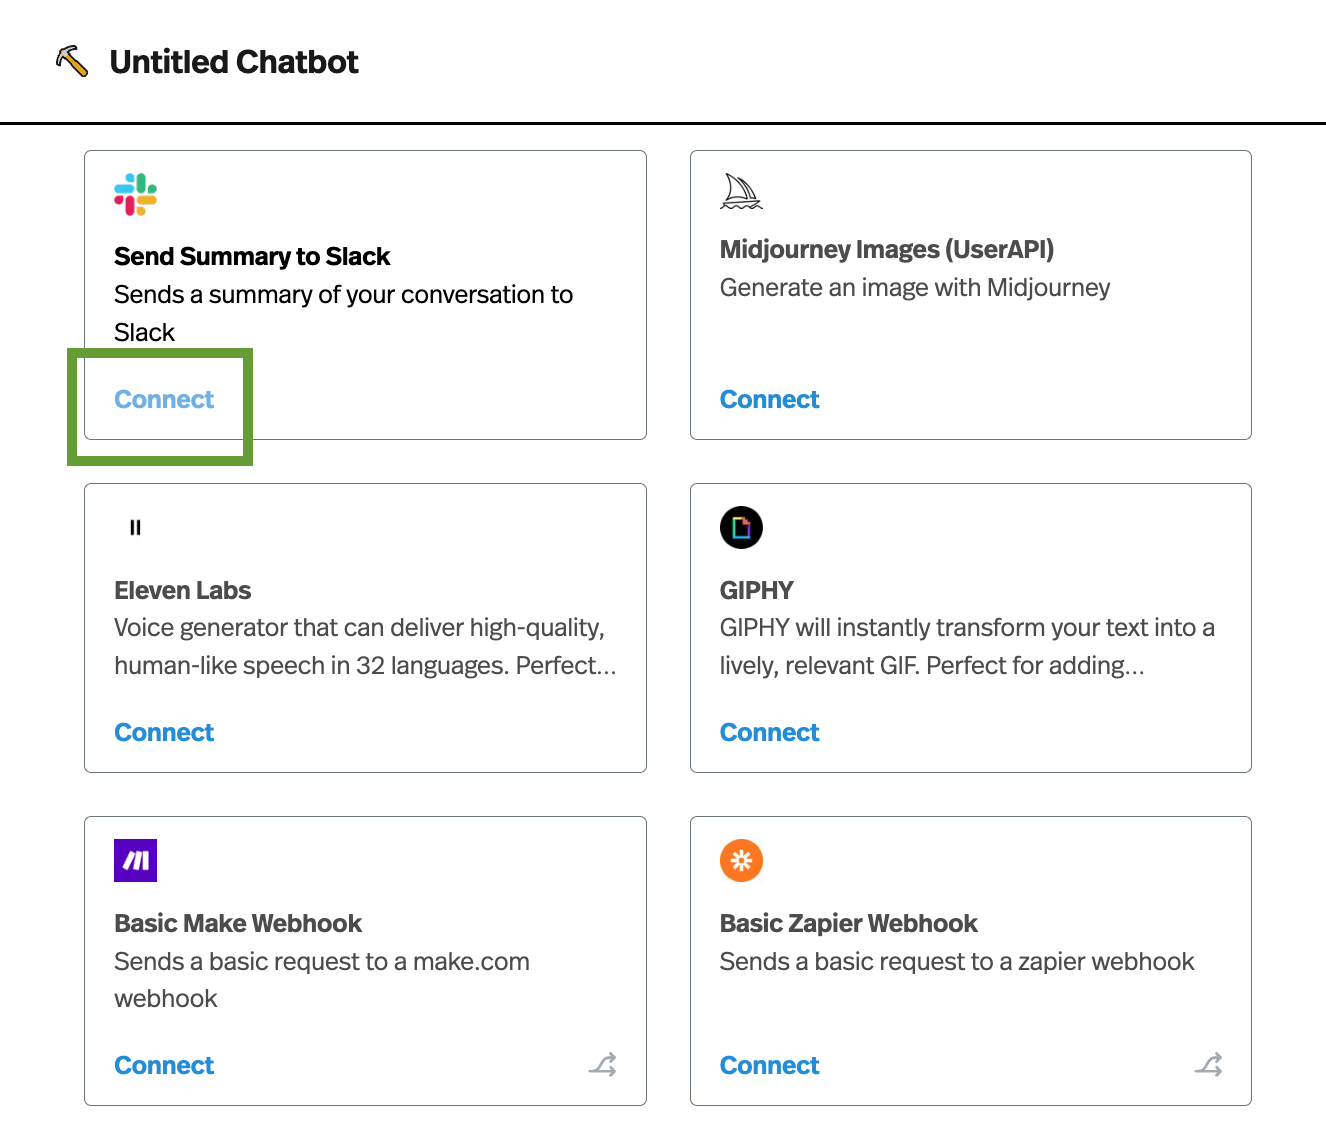Click the Midjourney sailboat icon

coord(741,191)
